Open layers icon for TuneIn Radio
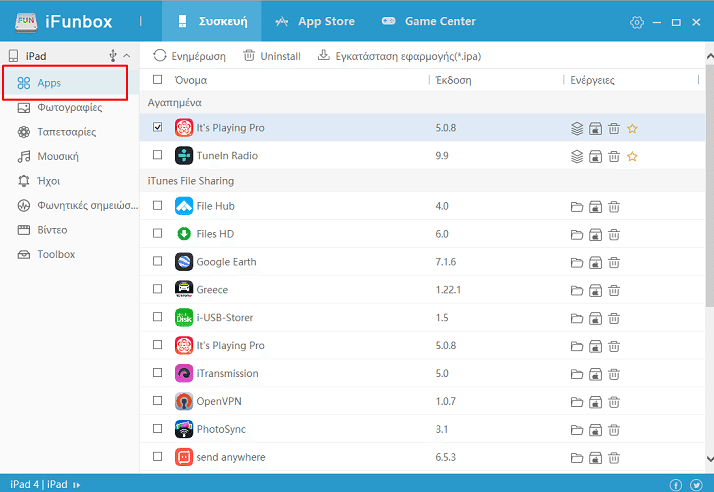This screenshot has height=492, width=714. click(x=577, y=157)
